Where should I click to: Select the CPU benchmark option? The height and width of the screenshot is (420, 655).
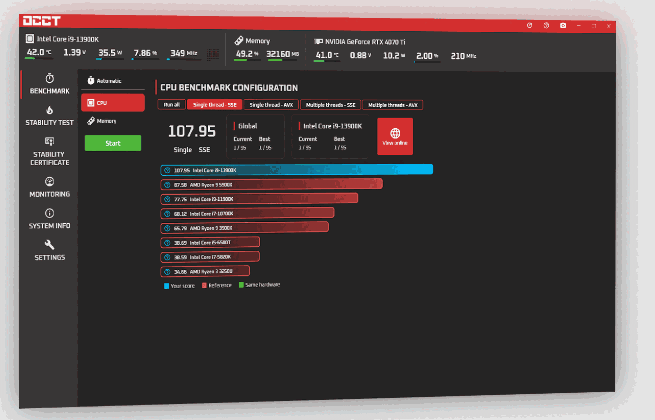pos(113,103)
